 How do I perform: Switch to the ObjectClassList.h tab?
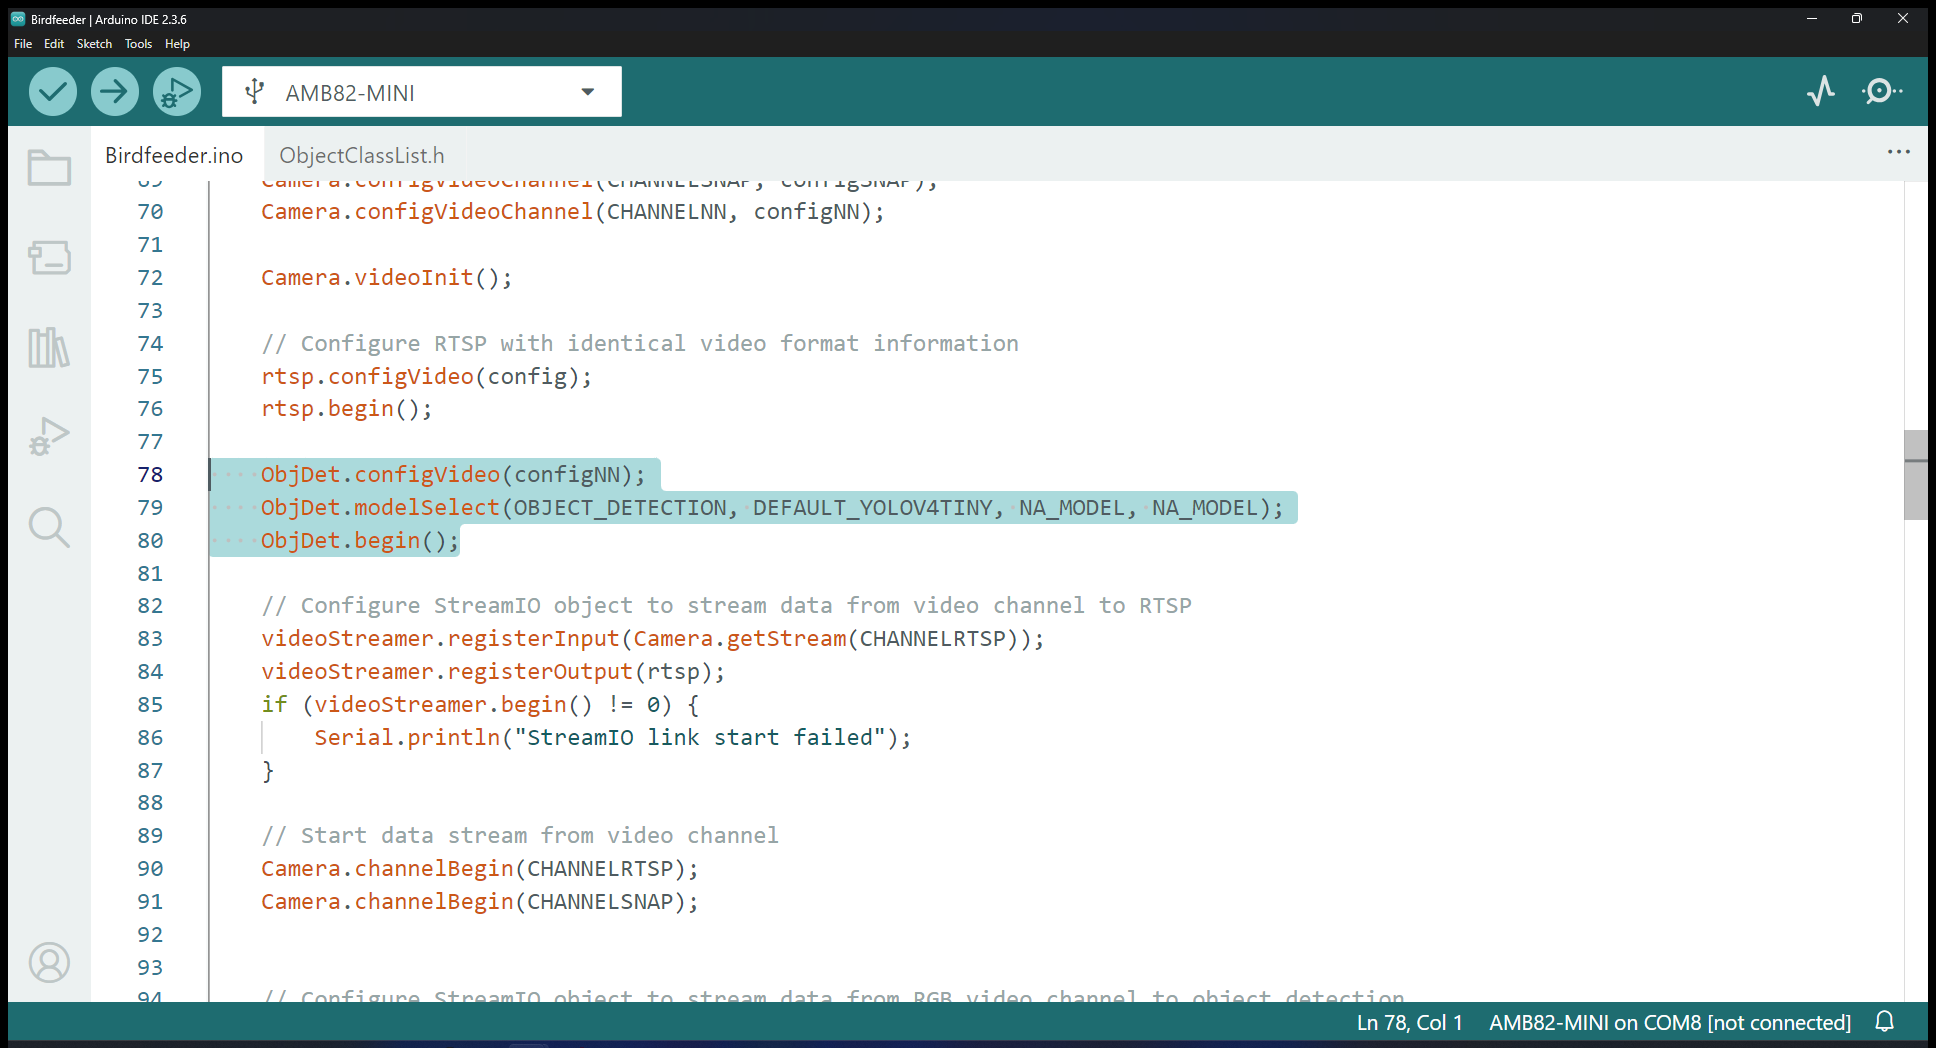point(361,155)
